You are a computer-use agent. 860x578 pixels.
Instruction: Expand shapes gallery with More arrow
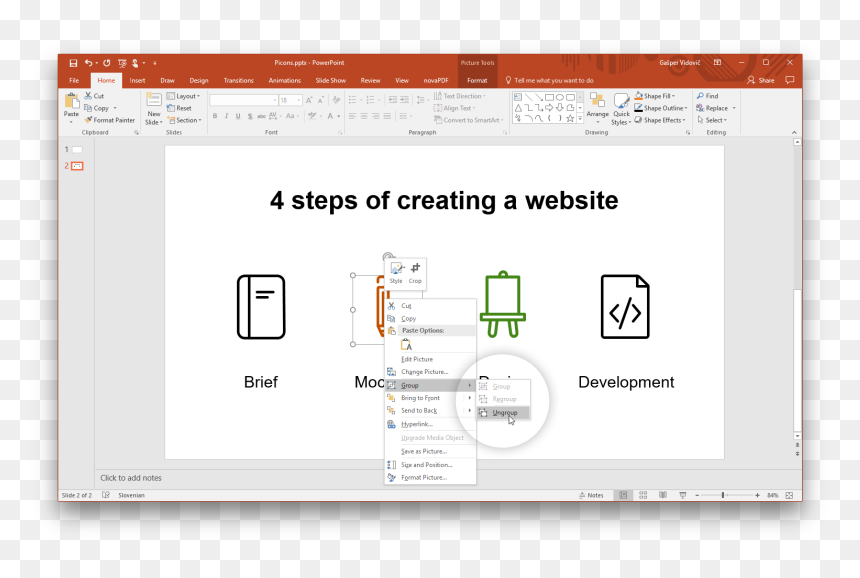(x=580, y=118)
